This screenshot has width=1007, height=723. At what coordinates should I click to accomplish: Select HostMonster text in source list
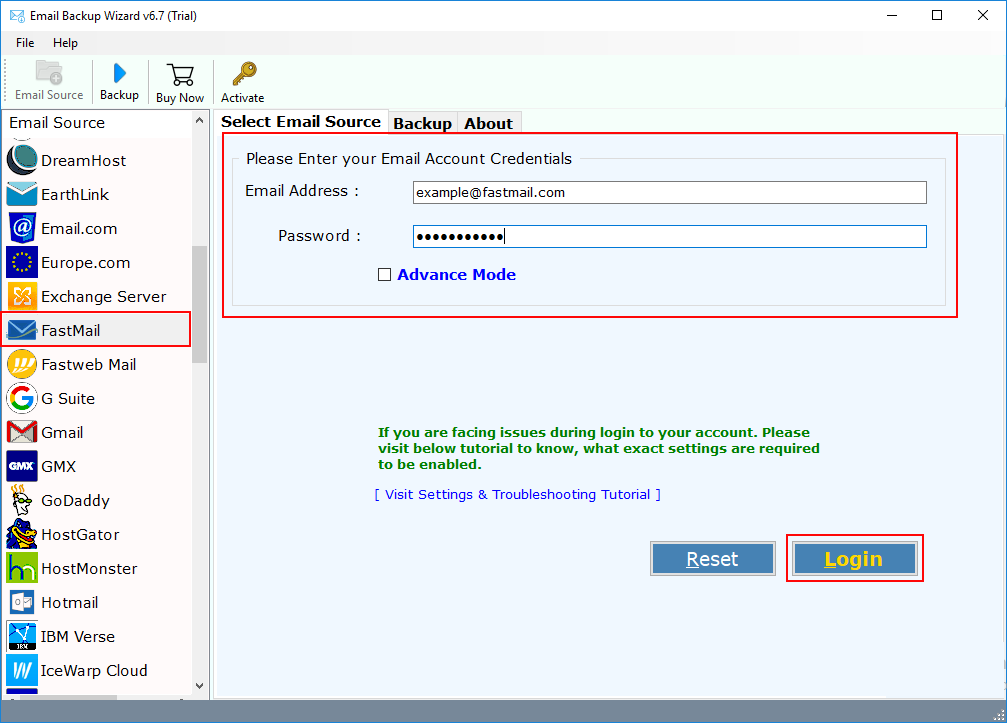click(x=89, y=569)
